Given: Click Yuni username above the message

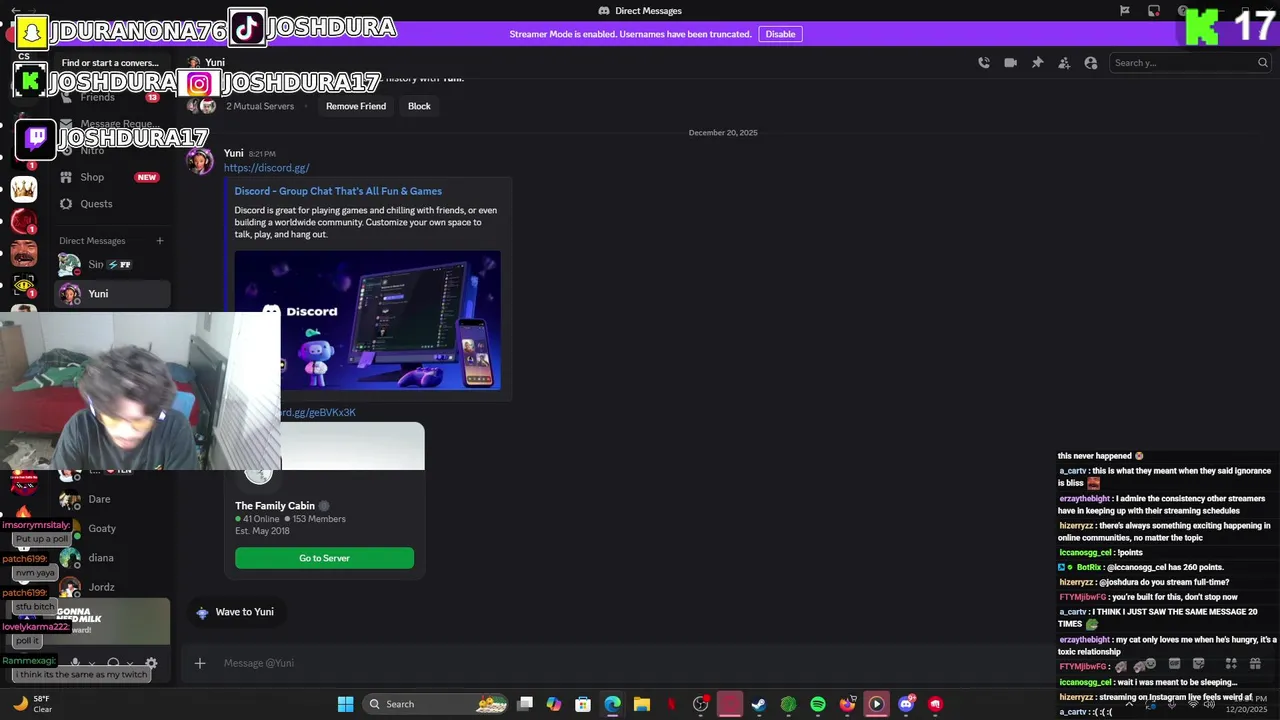Looking at the screenshot, I should [234, 153].
